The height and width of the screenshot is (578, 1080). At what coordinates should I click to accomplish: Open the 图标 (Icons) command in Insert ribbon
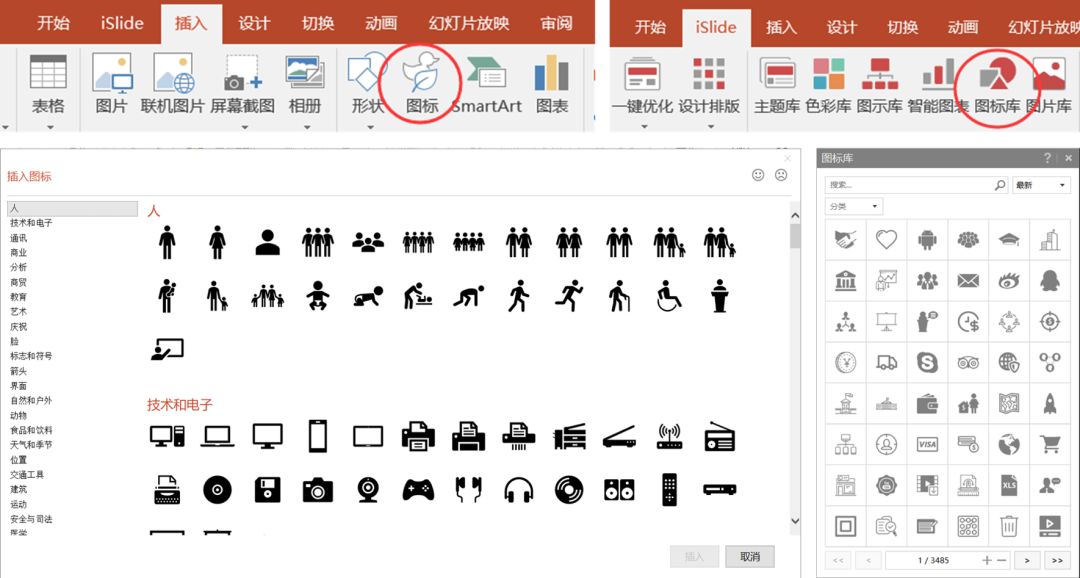pos(421,83)
